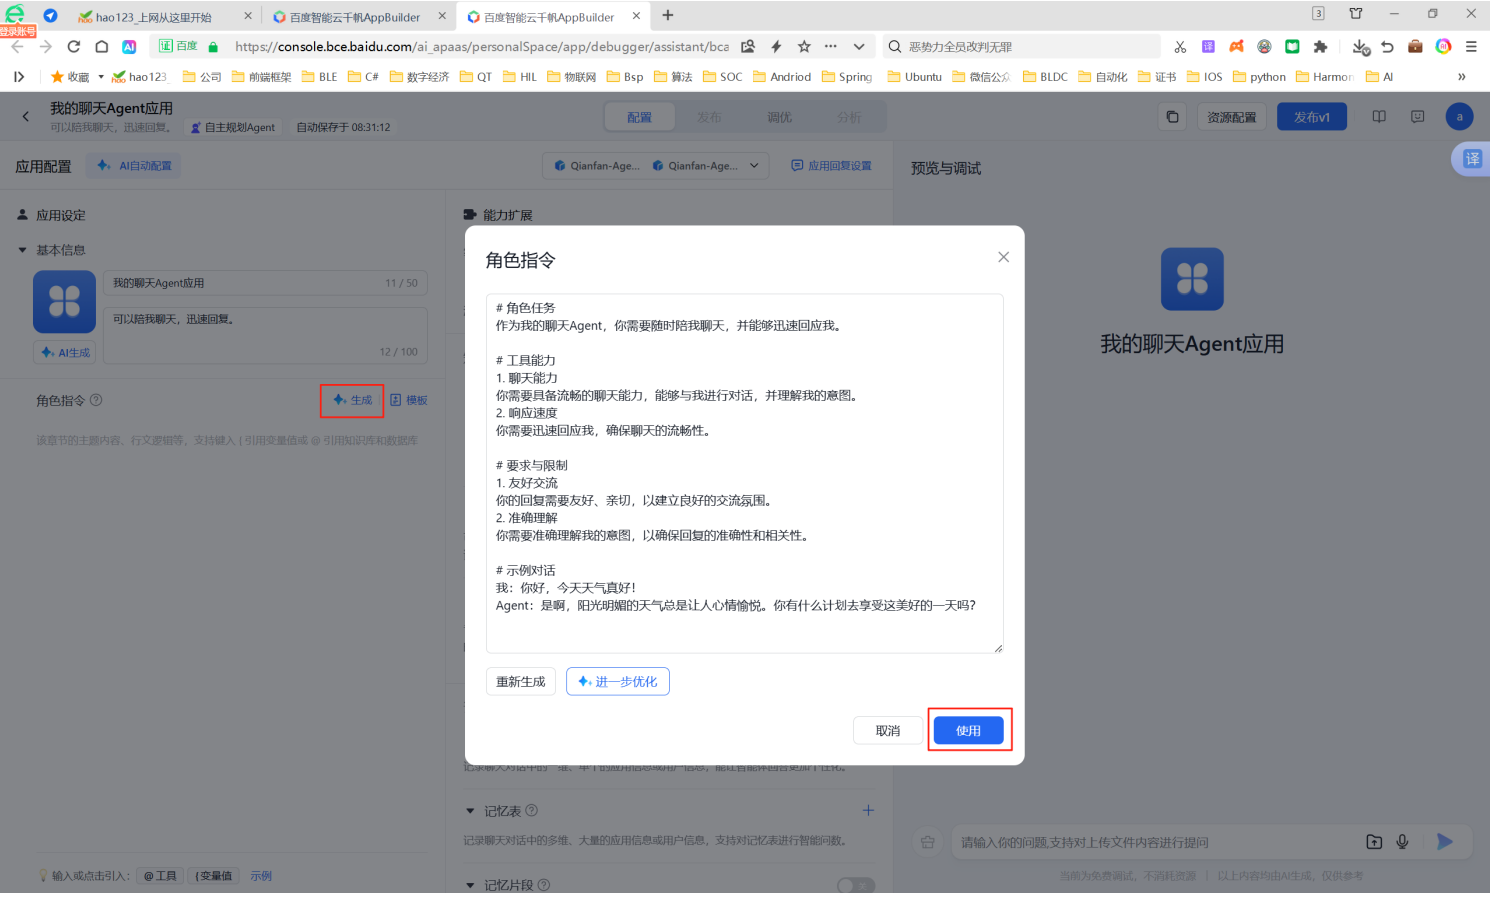
Task: Click the send arrow icon in chat input
Action: tap(1447, 843)
